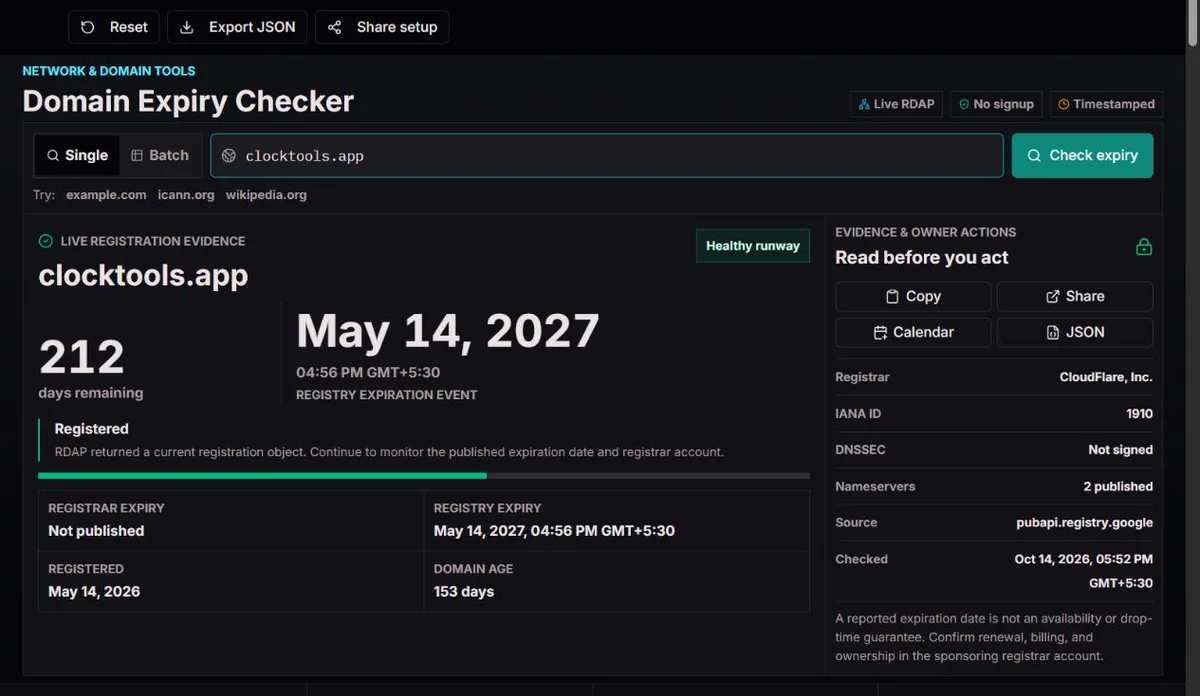Click the DNSSEC Not signed value
The image size is (1200, 696).
[1120, 450]
